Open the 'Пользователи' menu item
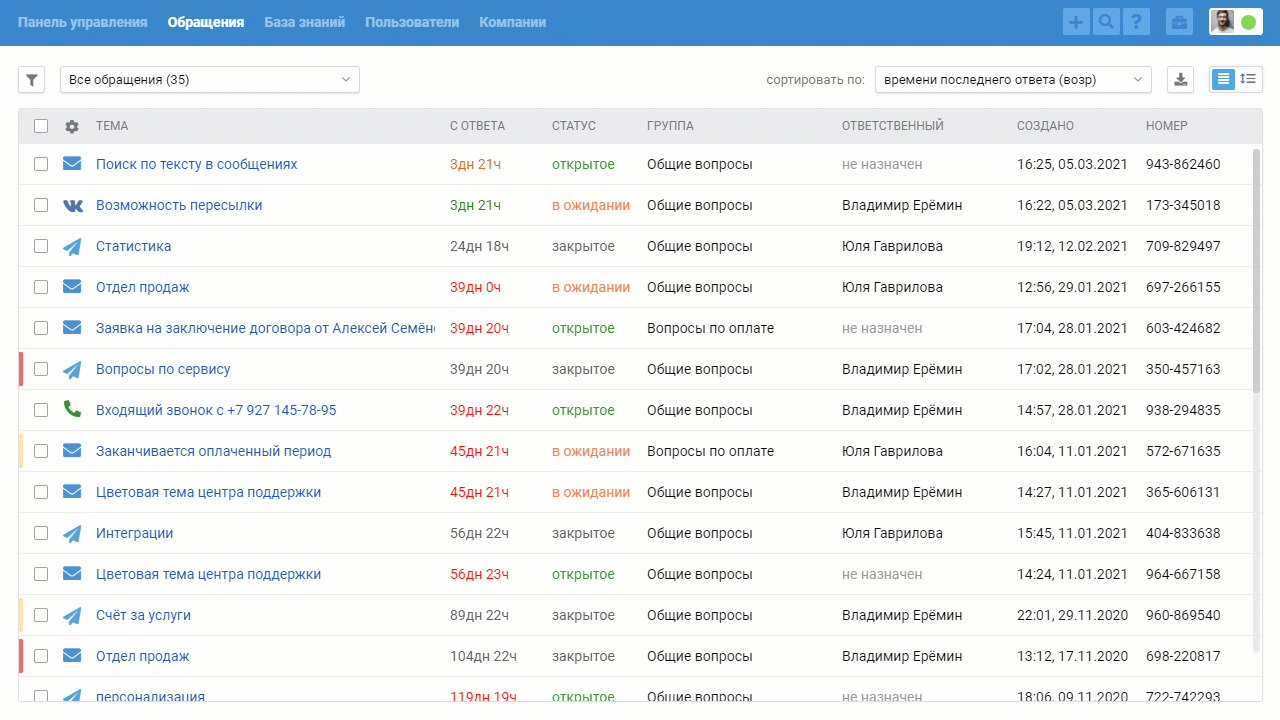Screen dimensions: 1280x720 412,22
